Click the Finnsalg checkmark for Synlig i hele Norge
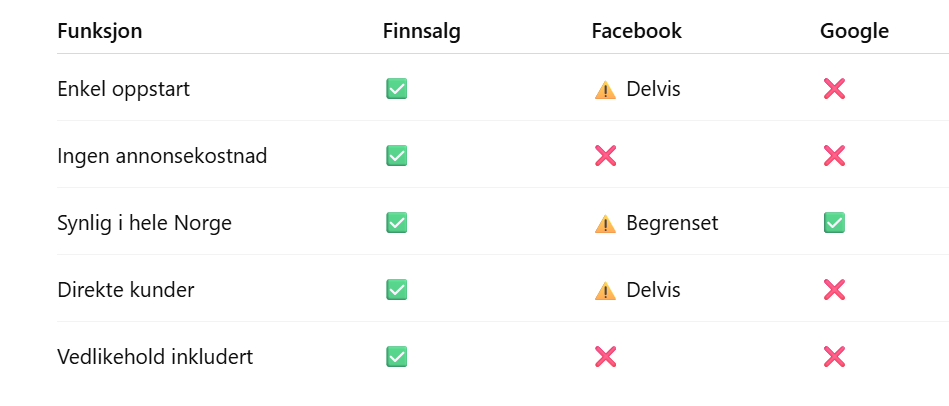Screen dimensions: 949x406 [396, 223]
